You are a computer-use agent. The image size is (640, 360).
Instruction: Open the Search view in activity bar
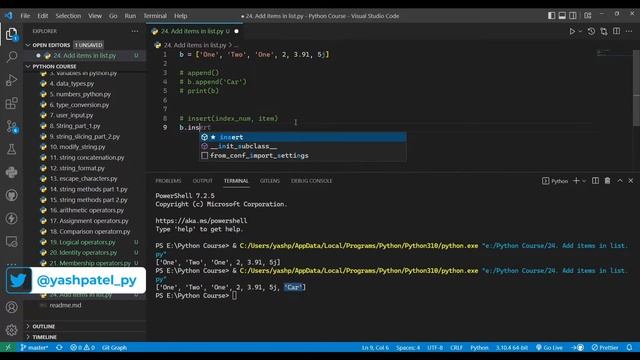pos(11,57)
